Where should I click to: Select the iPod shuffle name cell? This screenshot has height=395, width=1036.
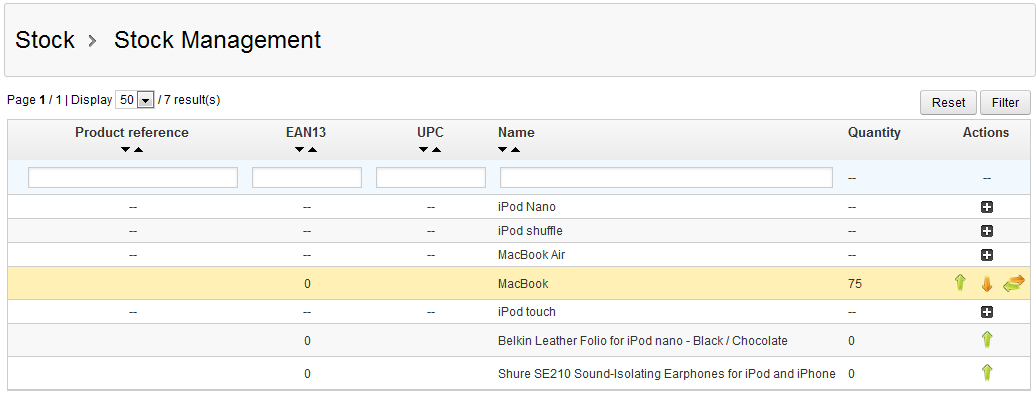point(530,231)
